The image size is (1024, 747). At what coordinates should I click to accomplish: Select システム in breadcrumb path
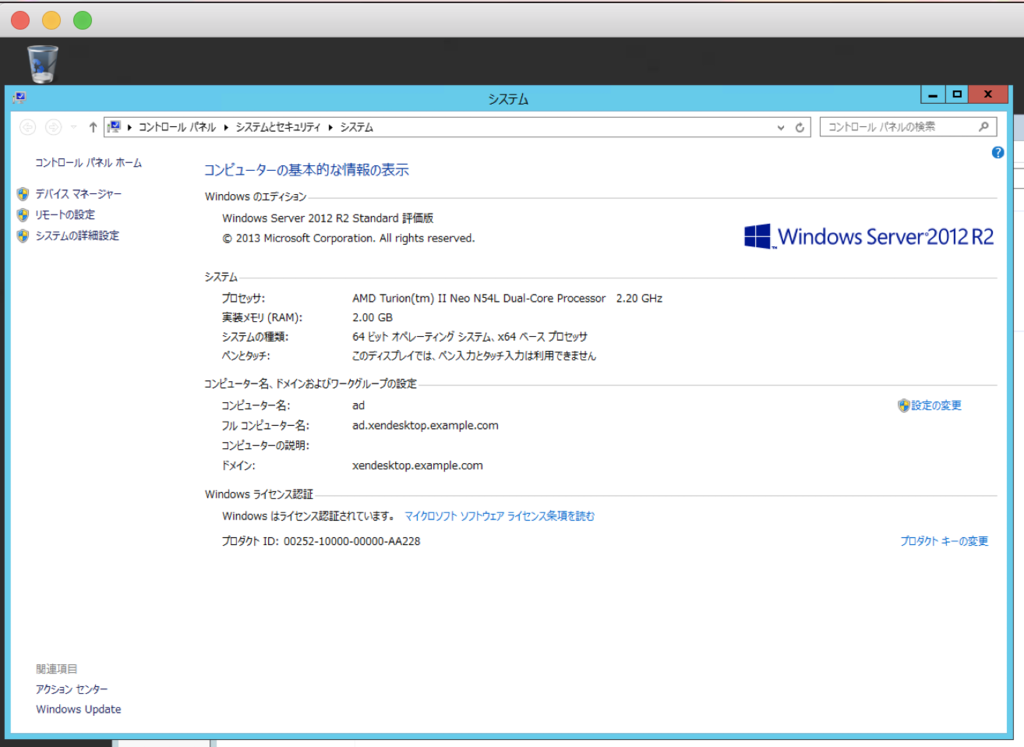click(x=357, y=127)
